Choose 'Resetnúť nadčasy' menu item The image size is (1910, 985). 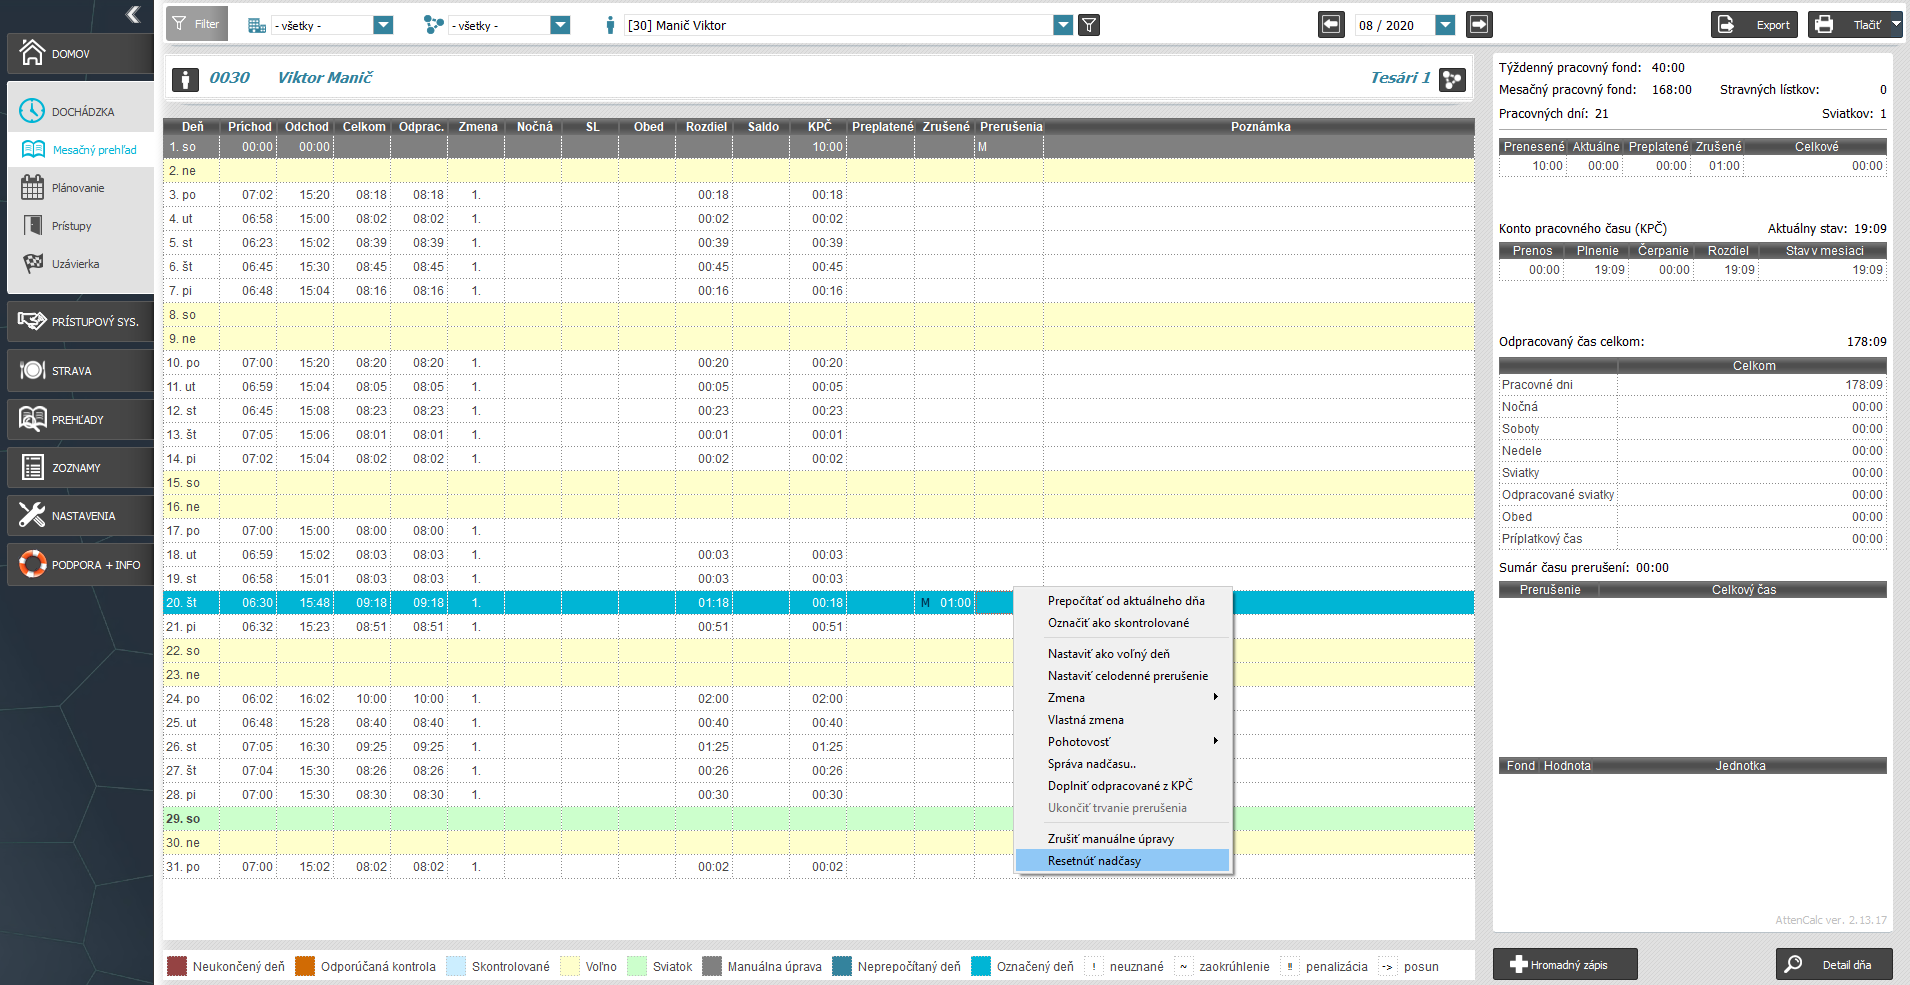click(1122, 861)
